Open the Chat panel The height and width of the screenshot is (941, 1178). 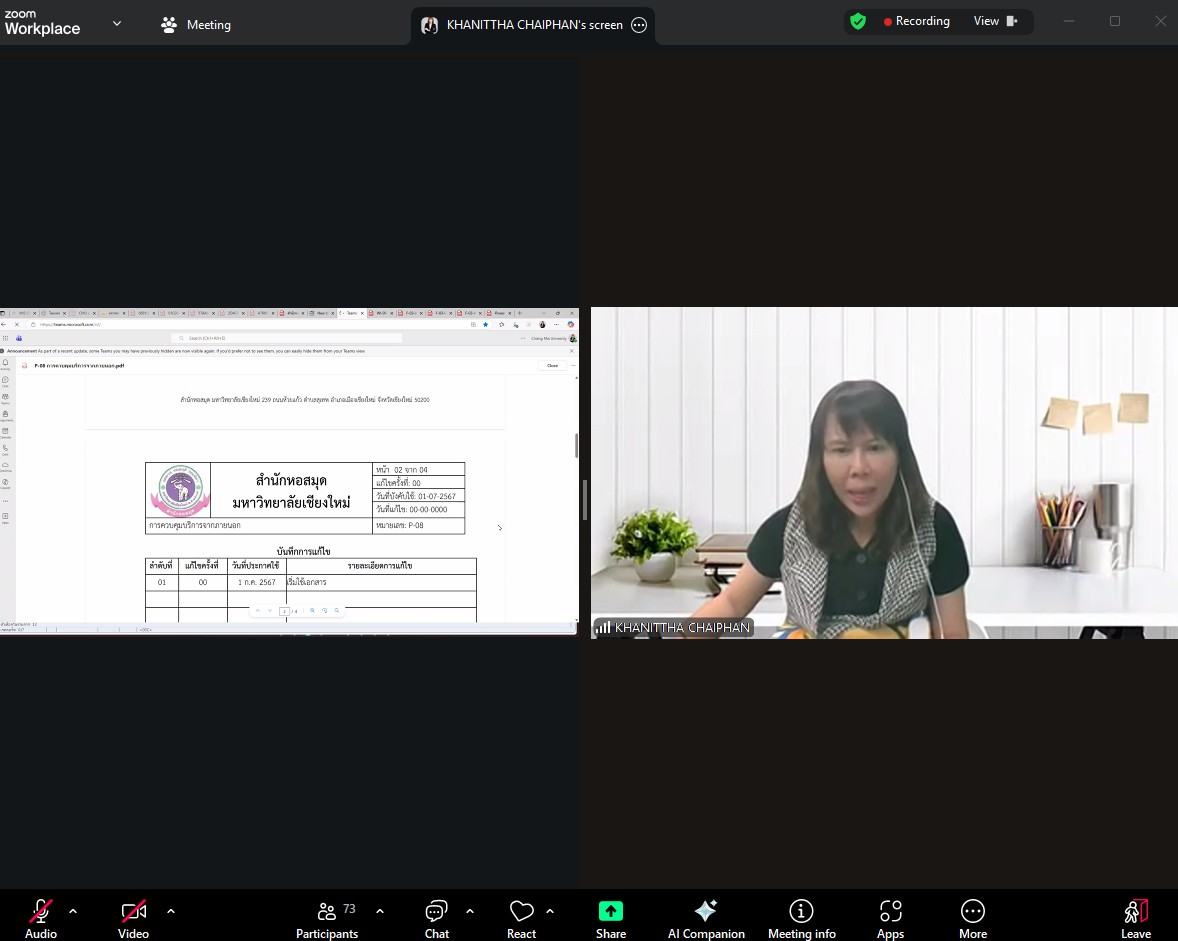tap(436, 918)
